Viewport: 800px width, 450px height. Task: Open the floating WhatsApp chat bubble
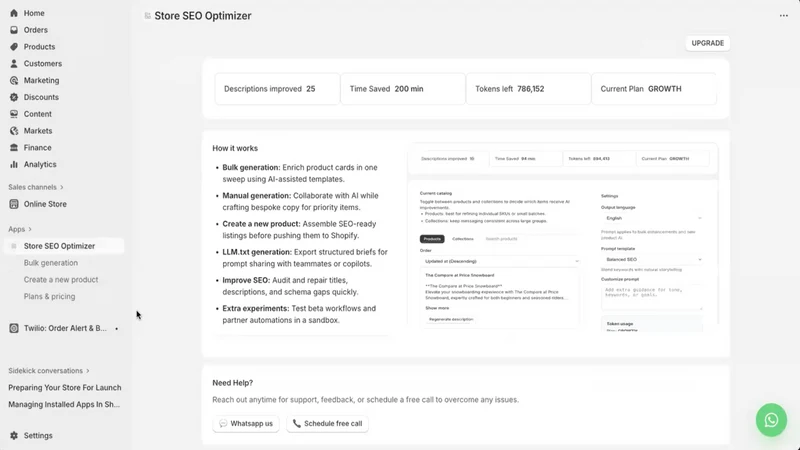(x=771, y=420)
